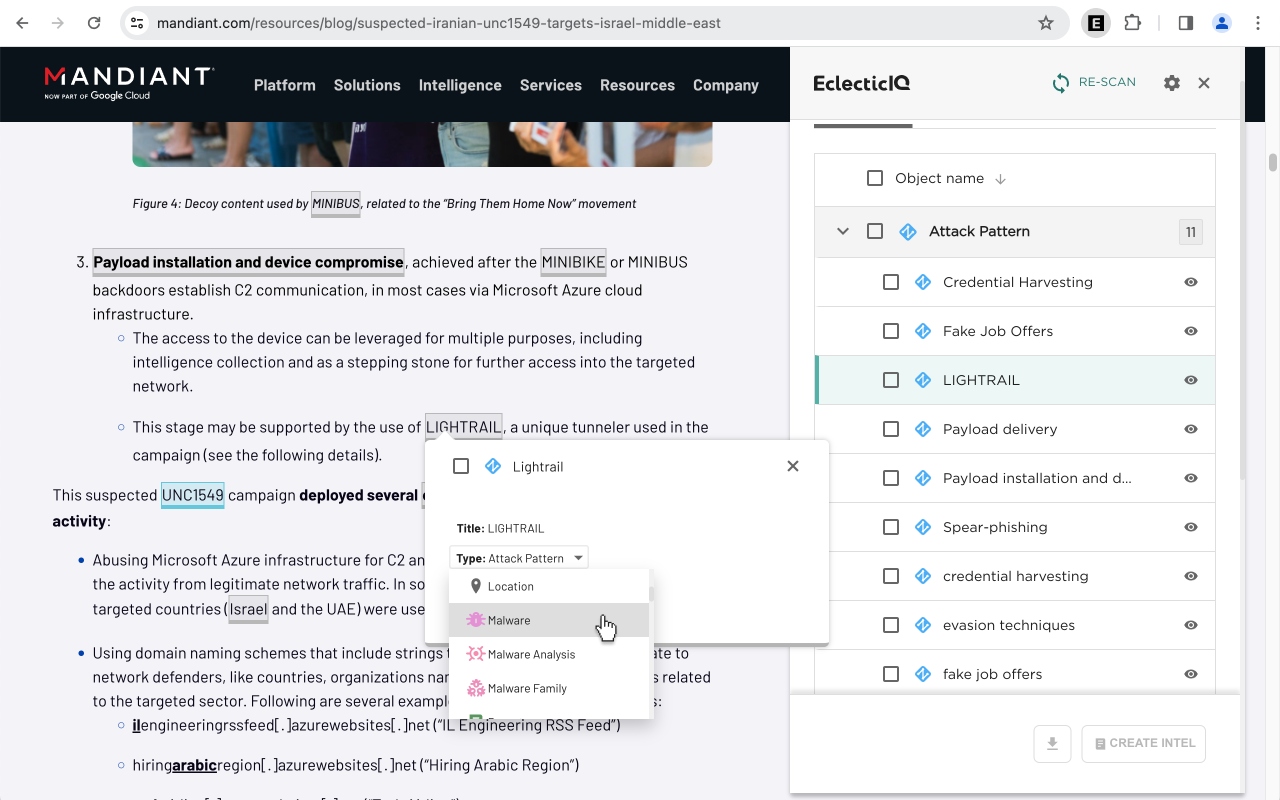Screen dimensions: 1280x800
Task: Open the browser extensions puzzle icon
Action: point(1132,23)
